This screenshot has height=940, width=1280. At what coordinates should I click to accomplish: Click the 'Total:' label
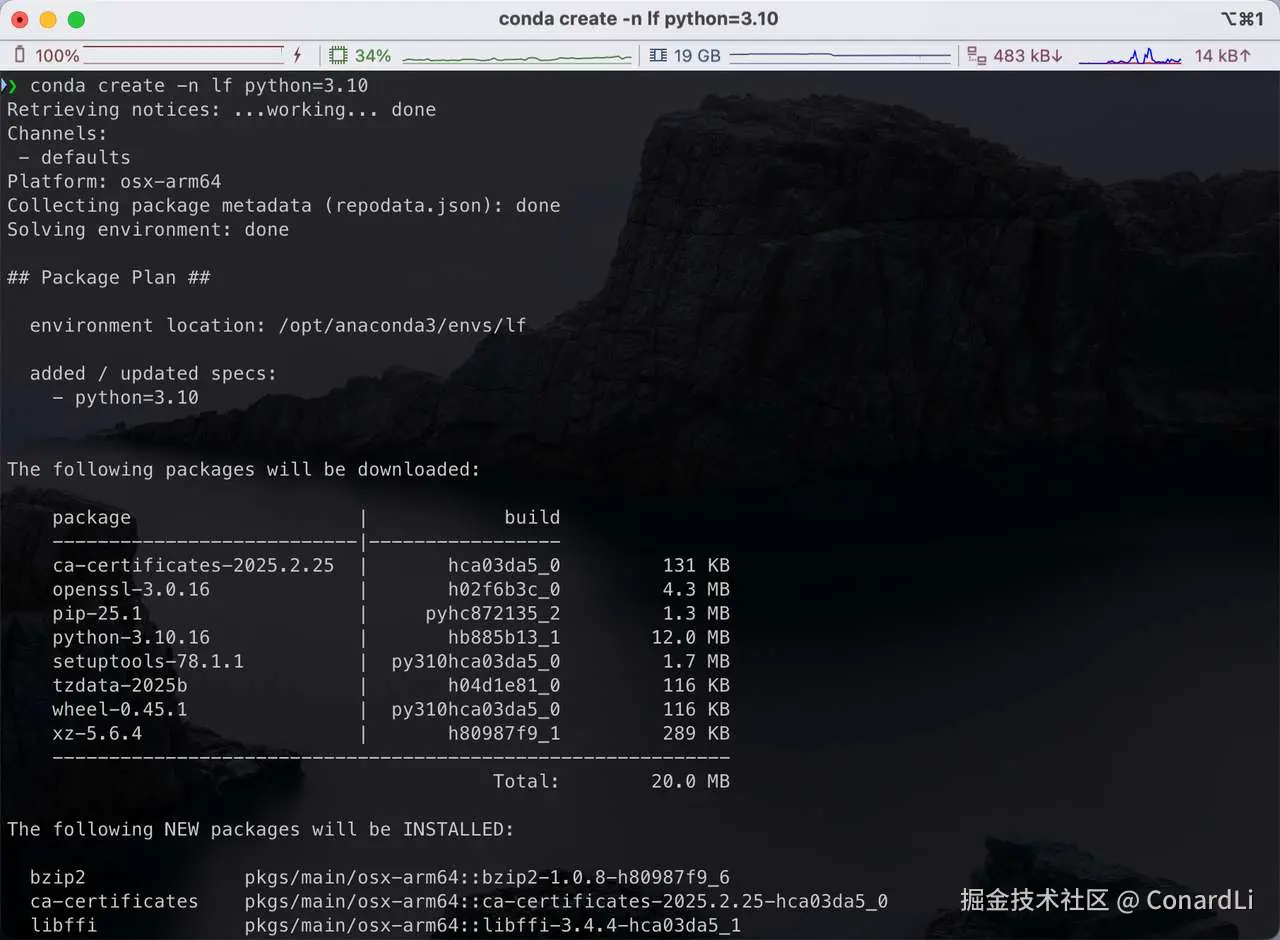[526, 782]
